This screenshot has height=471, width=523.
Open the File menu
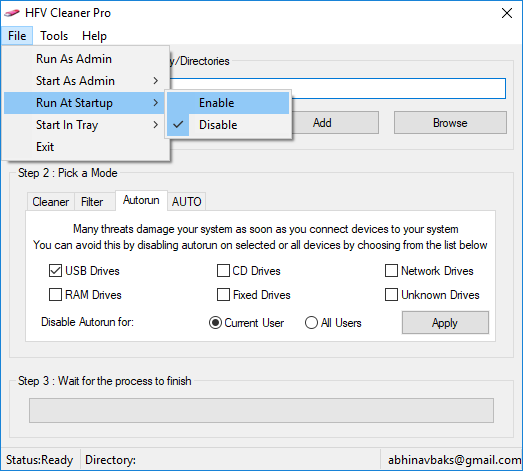(17, 36)
